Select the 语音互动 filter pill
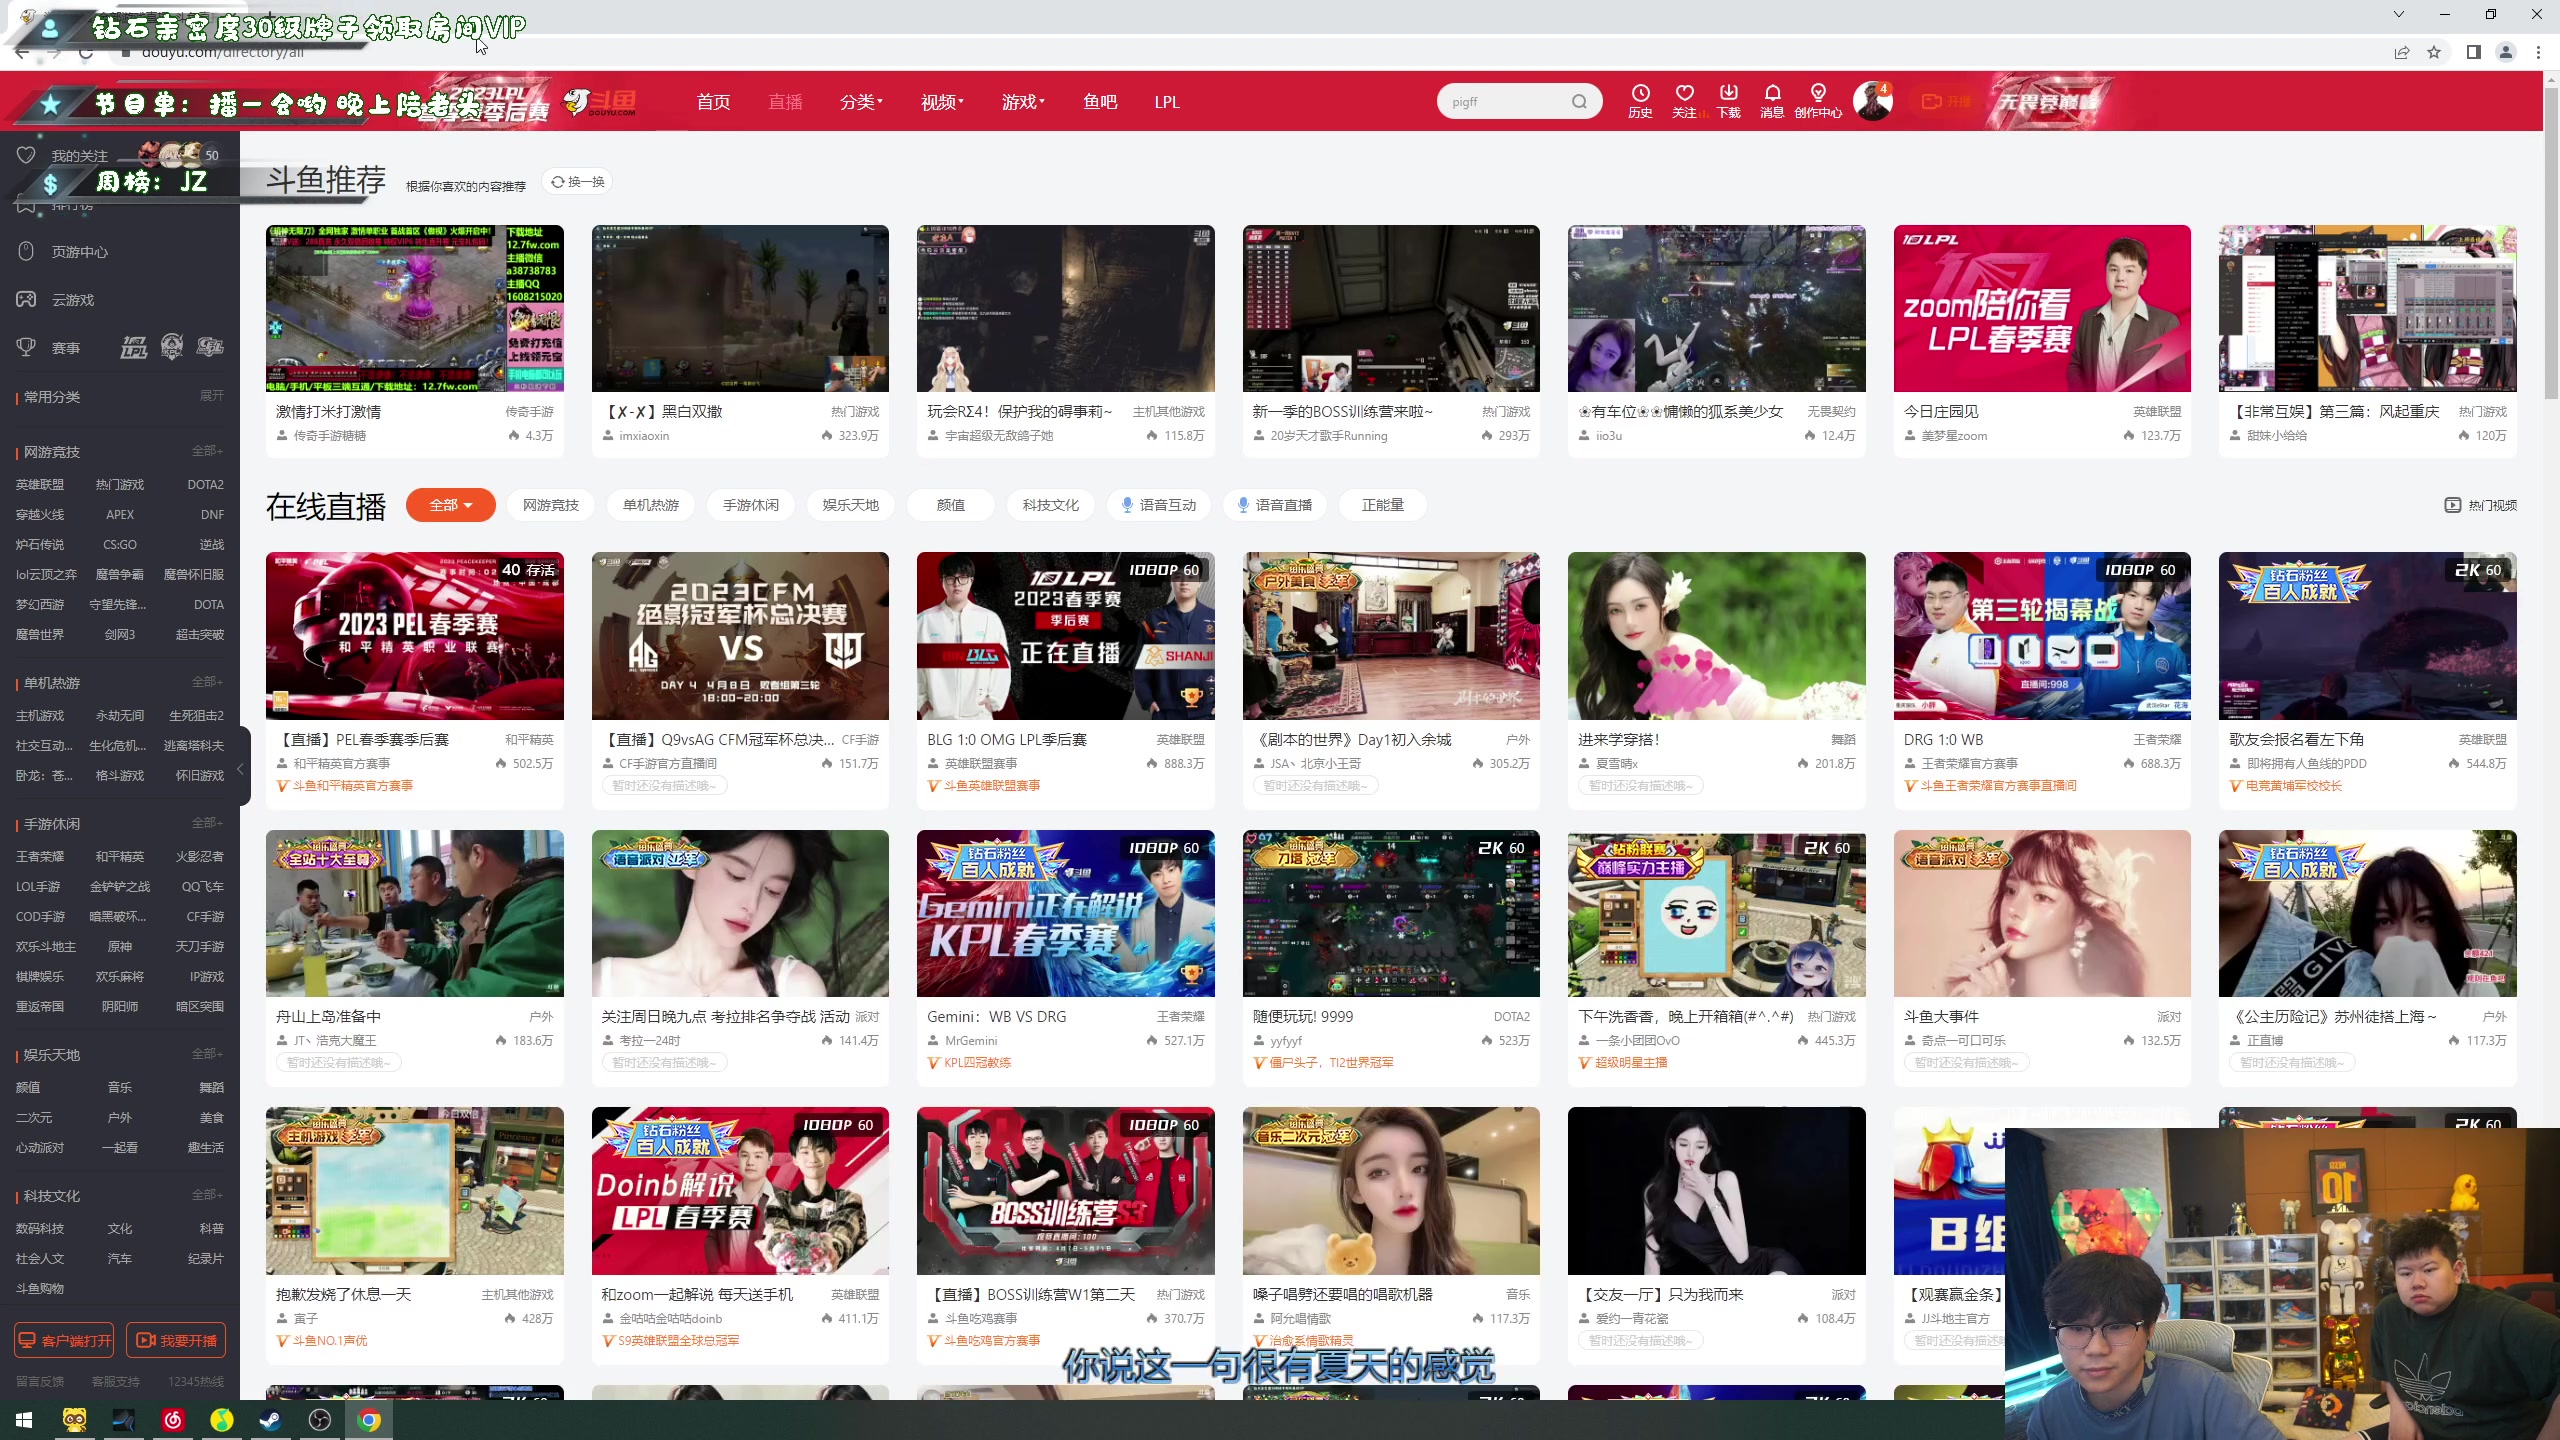This screenshot has height=1440, width=2560. (x=1158, y=505)
